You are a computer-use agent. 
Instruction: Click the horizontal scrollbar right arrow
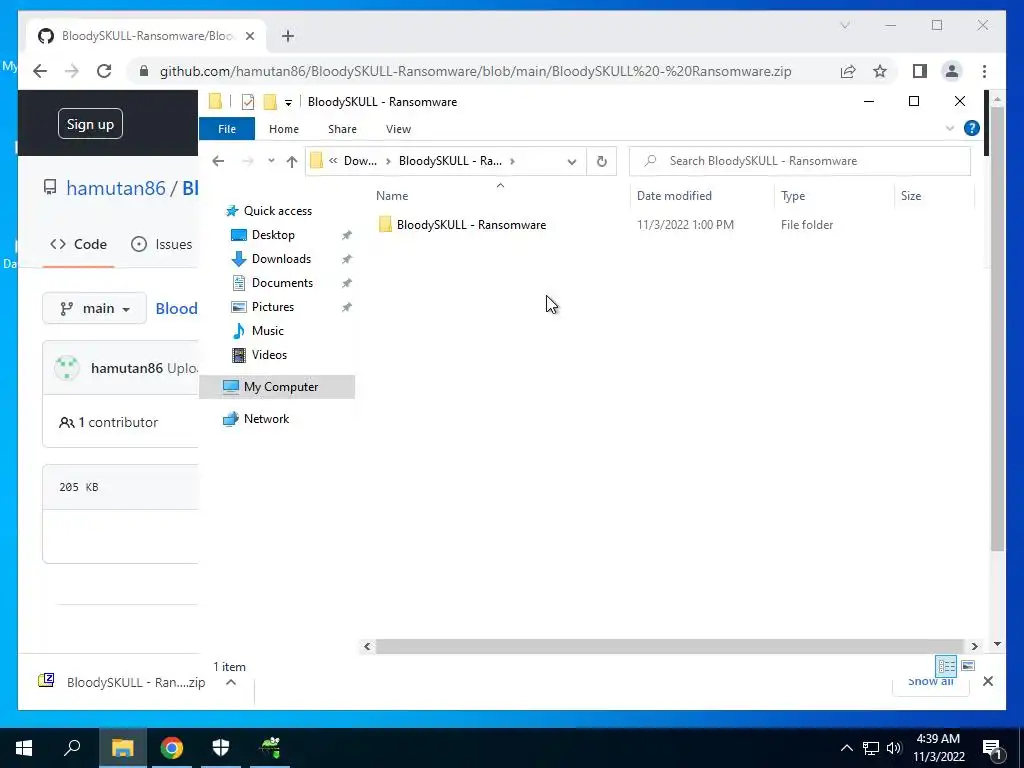pos(974,647)
